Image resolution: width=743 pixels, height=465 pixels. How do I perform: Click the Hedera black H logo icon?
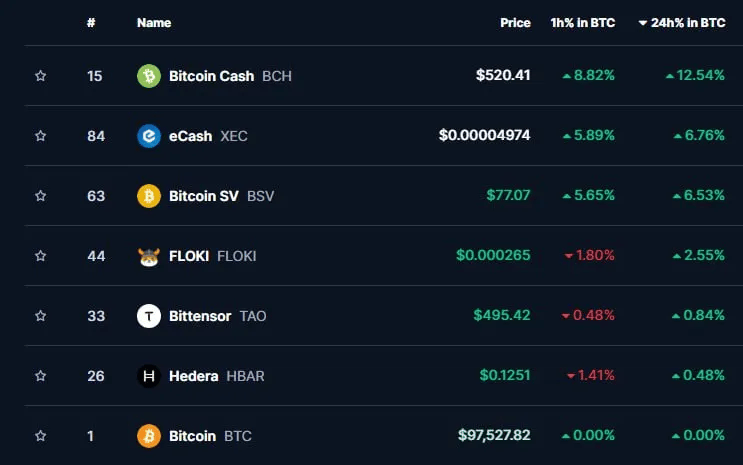click(x=149, y=376)
